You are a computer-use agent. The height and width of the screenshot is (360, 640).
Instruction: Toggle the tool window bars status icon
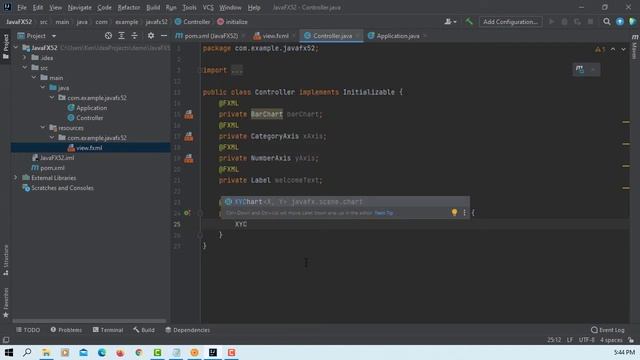tap(6, 340)
